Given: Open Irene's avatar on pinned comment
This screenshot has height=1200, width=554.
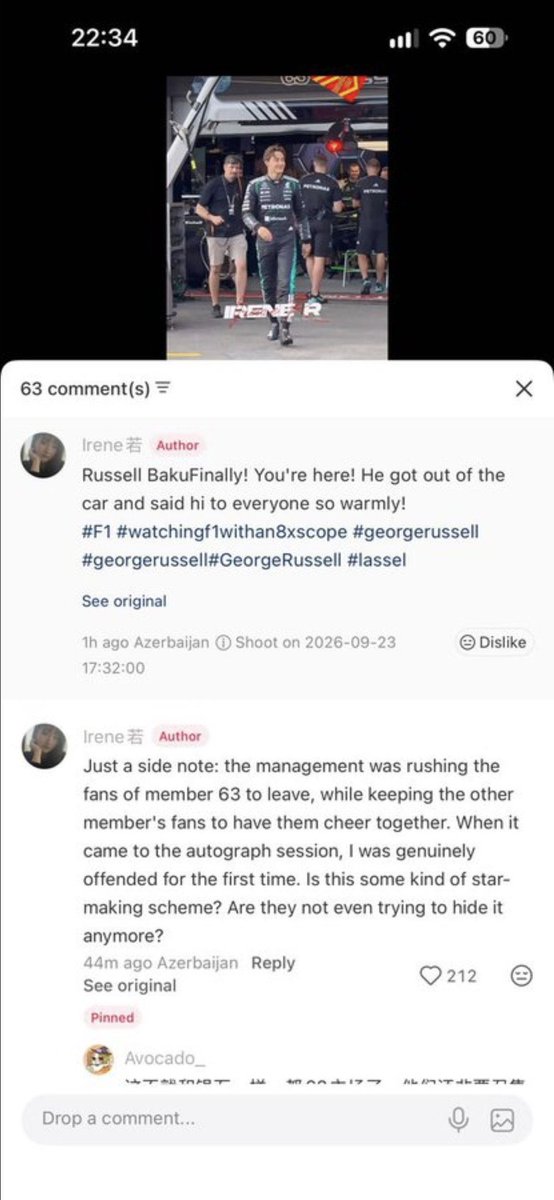Looking at the screenshot, I should (44, 747).
